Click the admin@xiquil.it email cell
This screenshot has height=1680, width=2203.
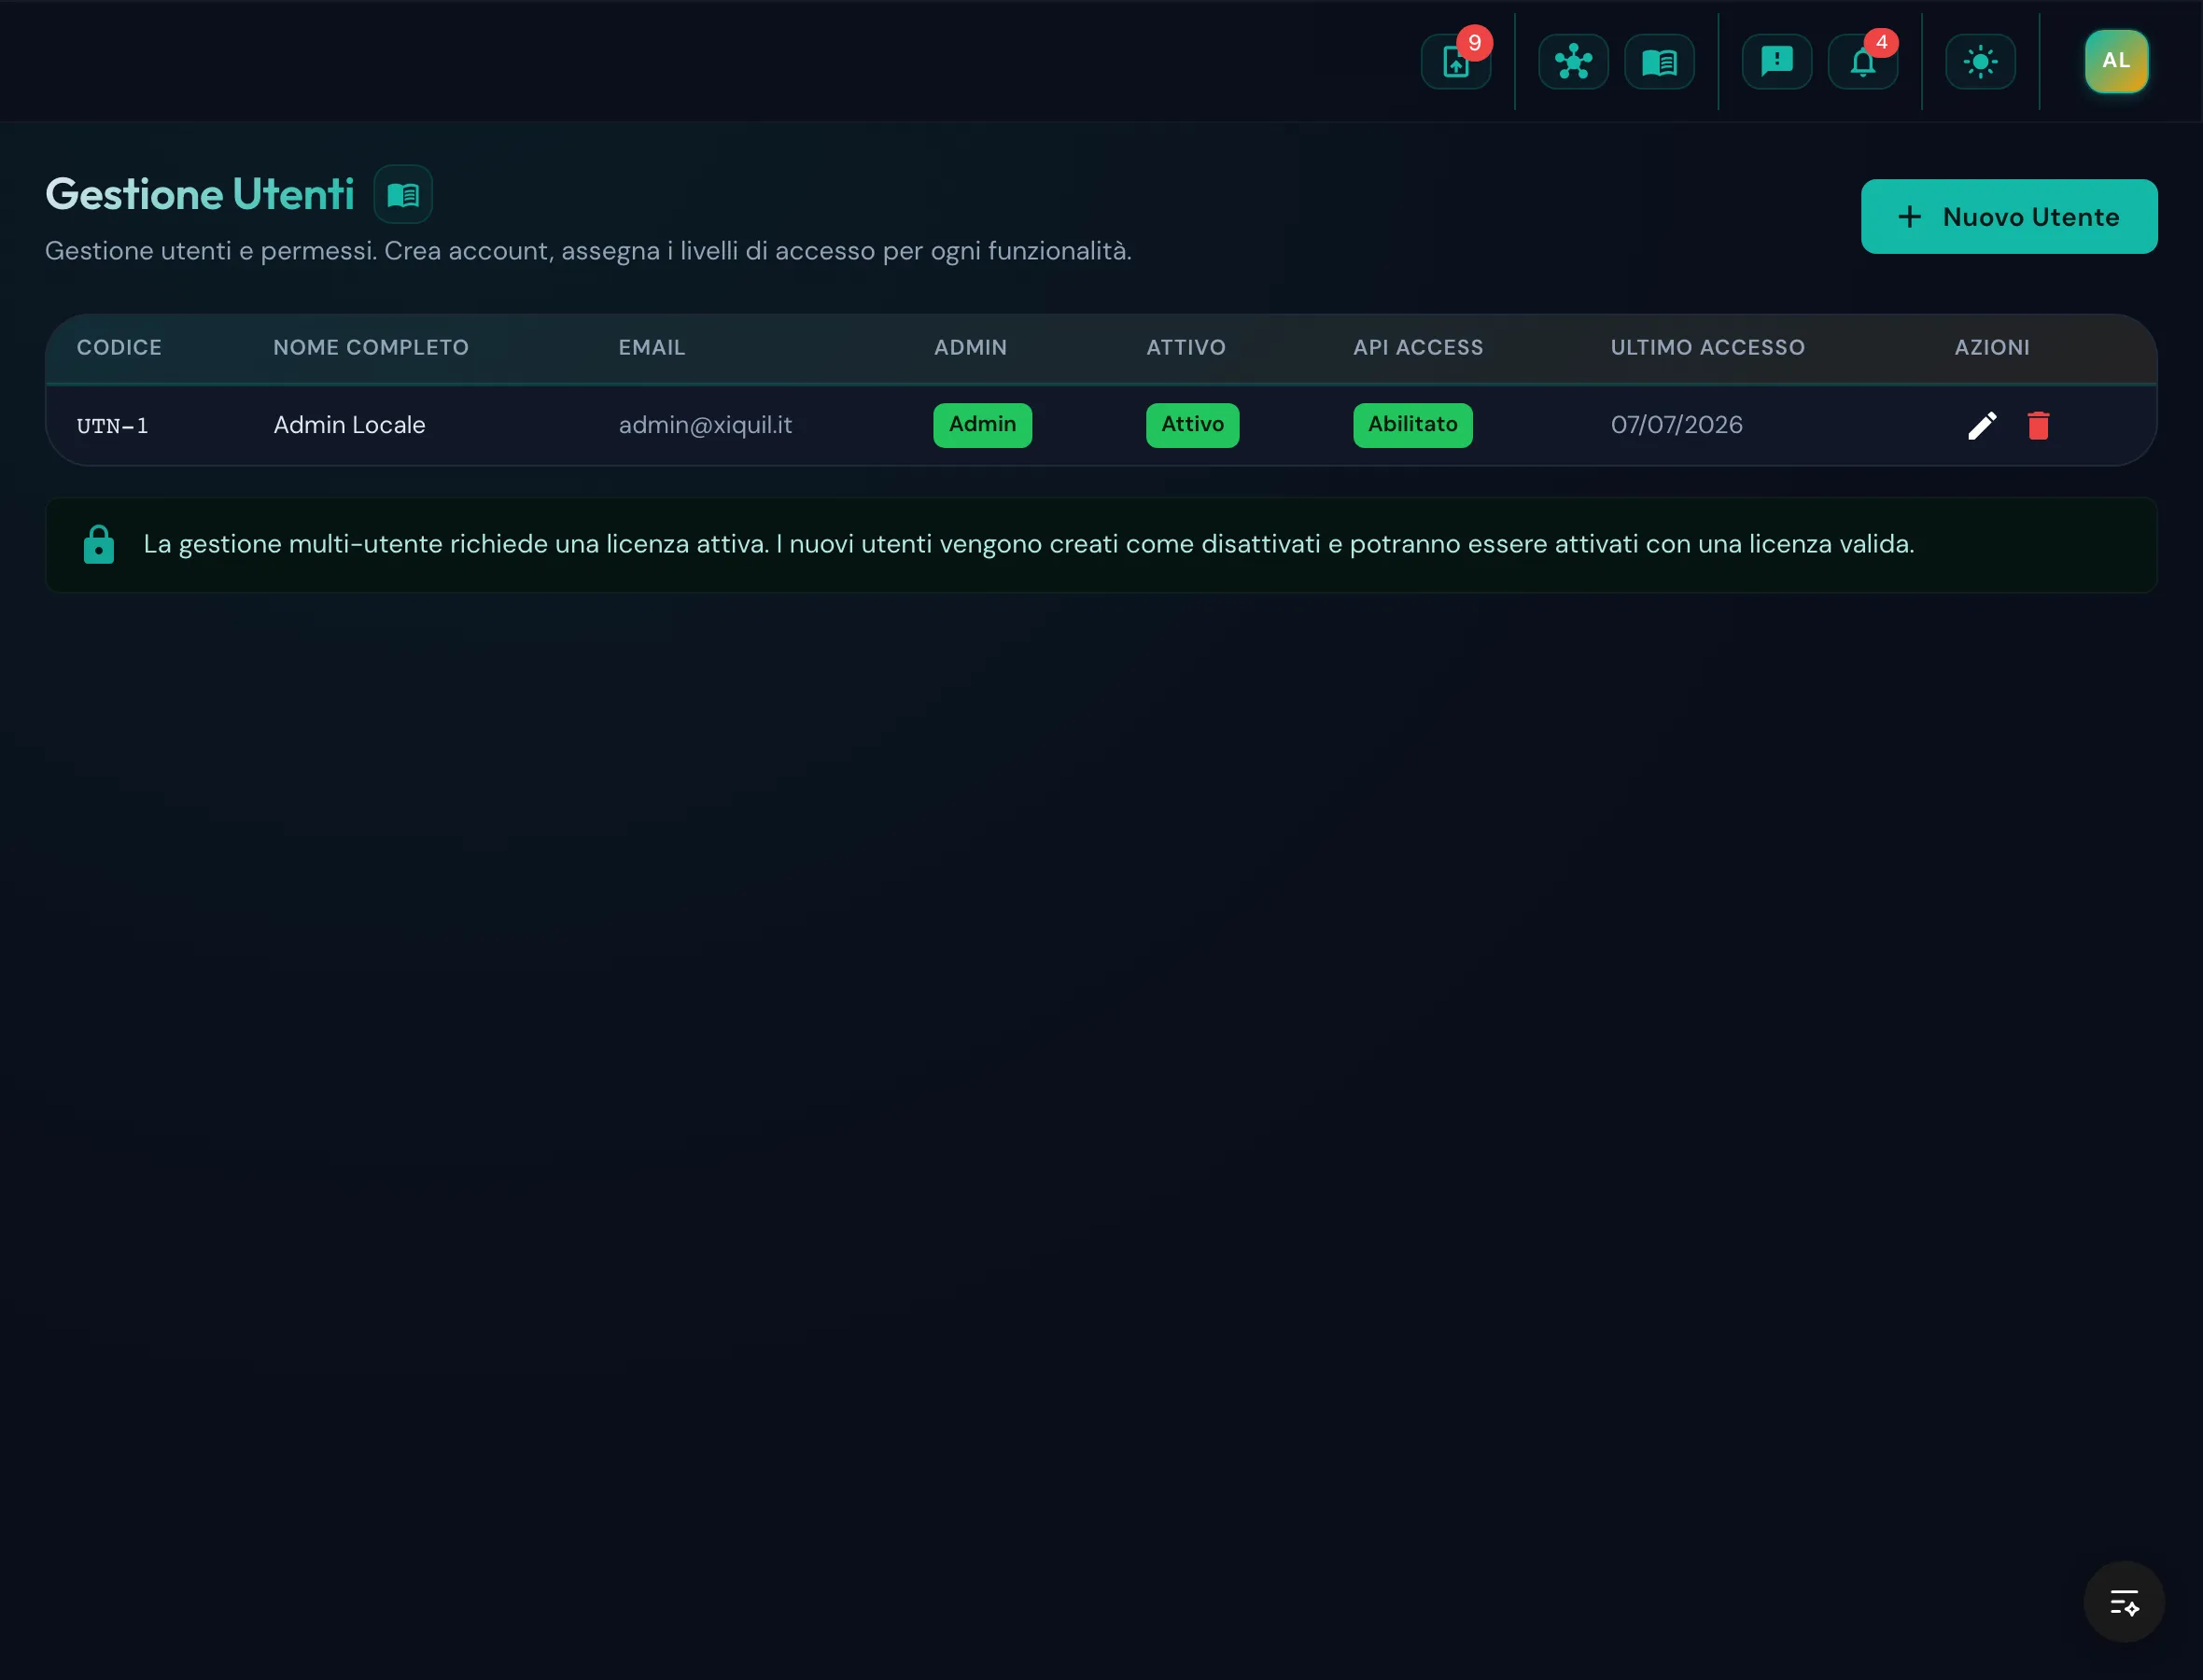point(705,425)
